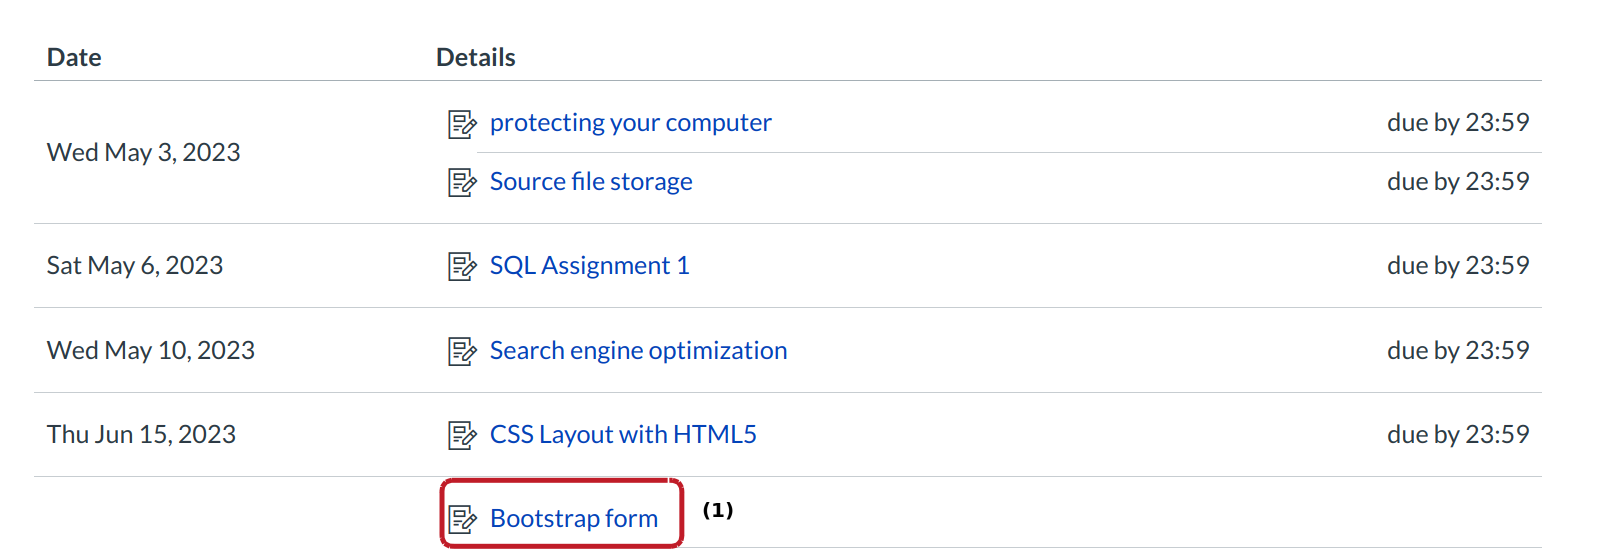1610x560 pixels.
Task: Select the Wed May 3, 2023 date cell
Action: 143,153
